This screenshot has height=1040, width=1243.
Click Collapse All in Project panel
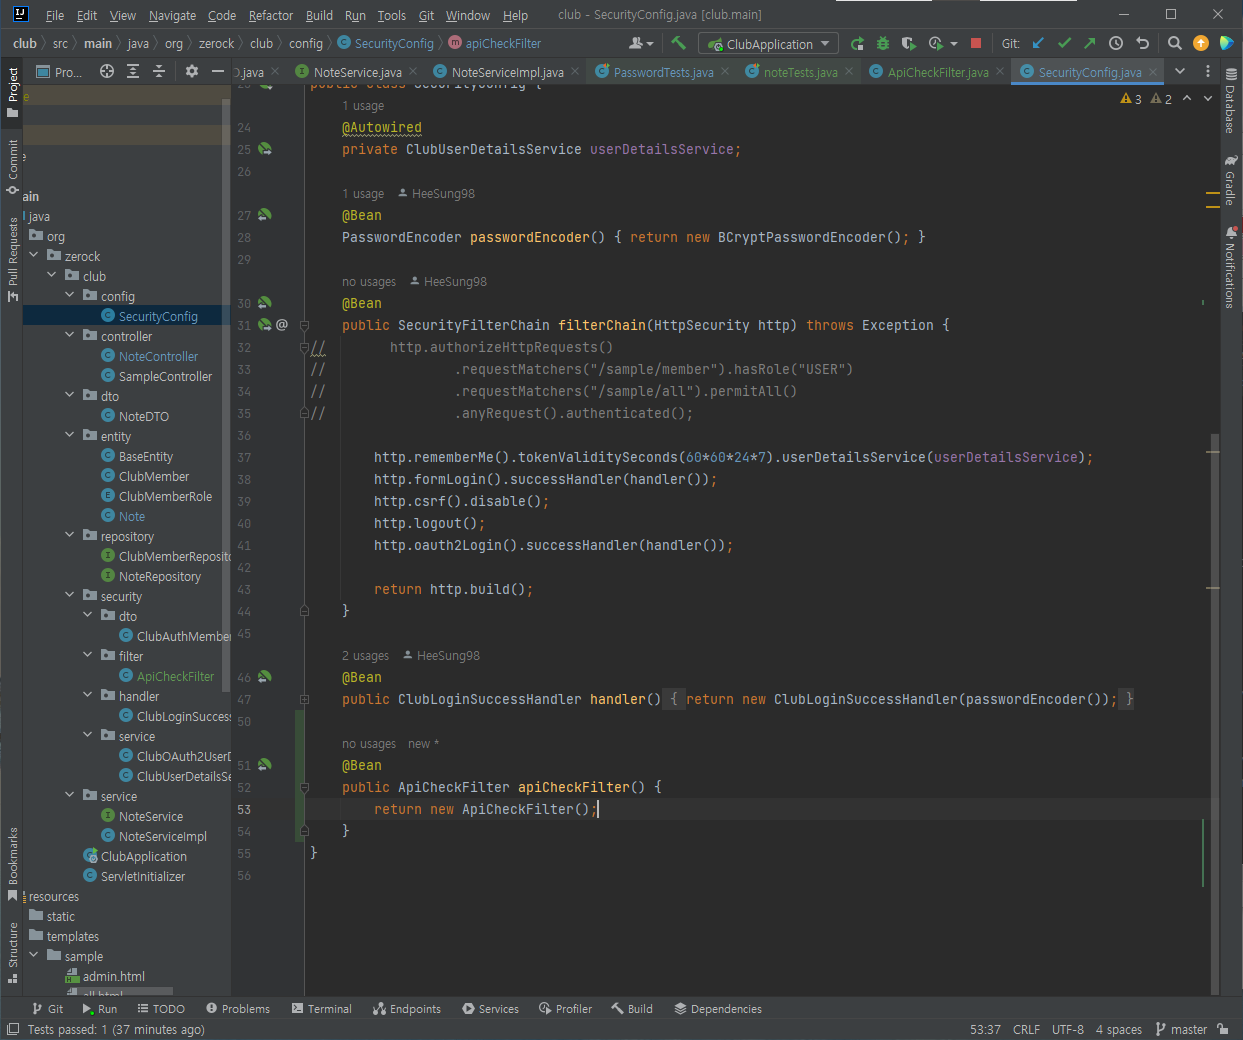(159, 71)
